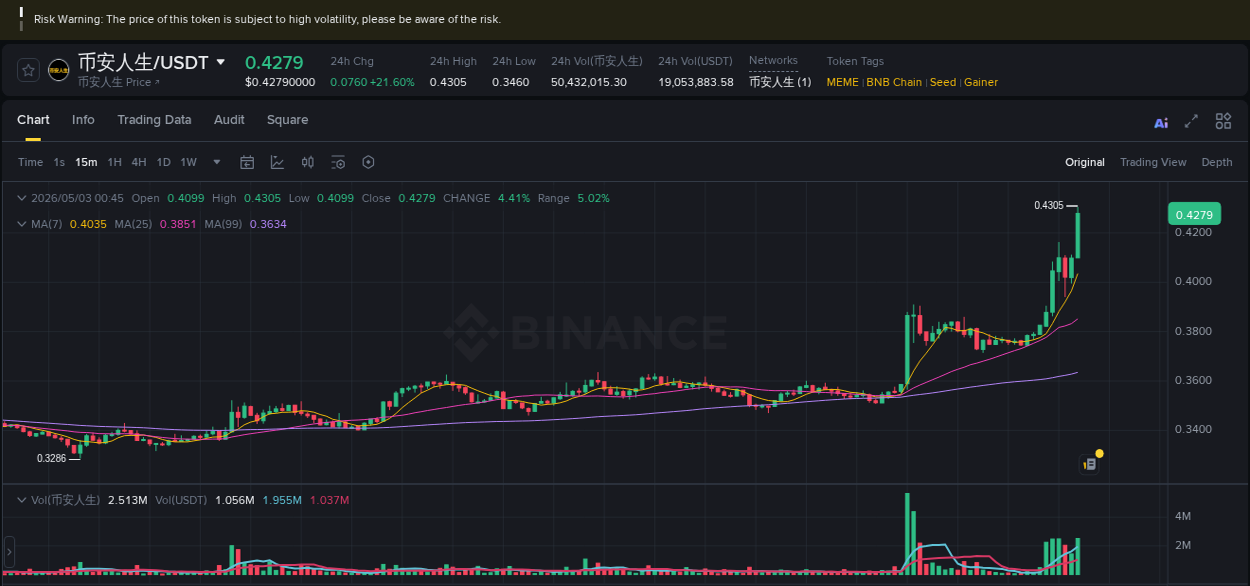Open the Networks 币安人生 (1) entry
This screenshot has width=1250, height=586.
click(x=780, y=82)
